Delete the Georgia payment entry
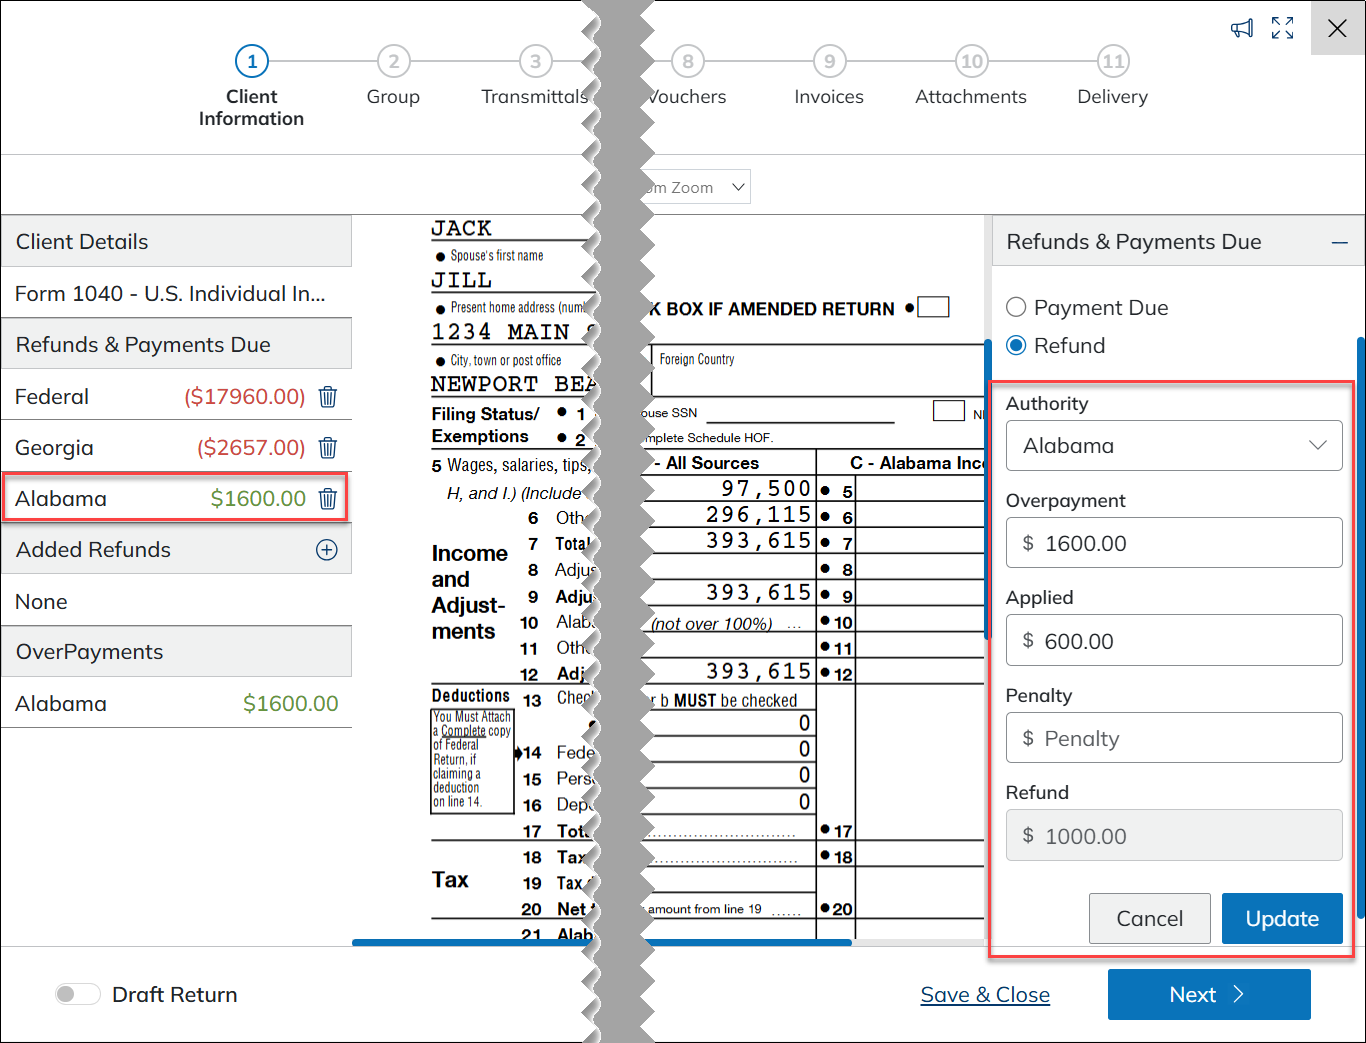This screenshot has width=1366, height=1043. pyautogui.click(x=327, y=448)
